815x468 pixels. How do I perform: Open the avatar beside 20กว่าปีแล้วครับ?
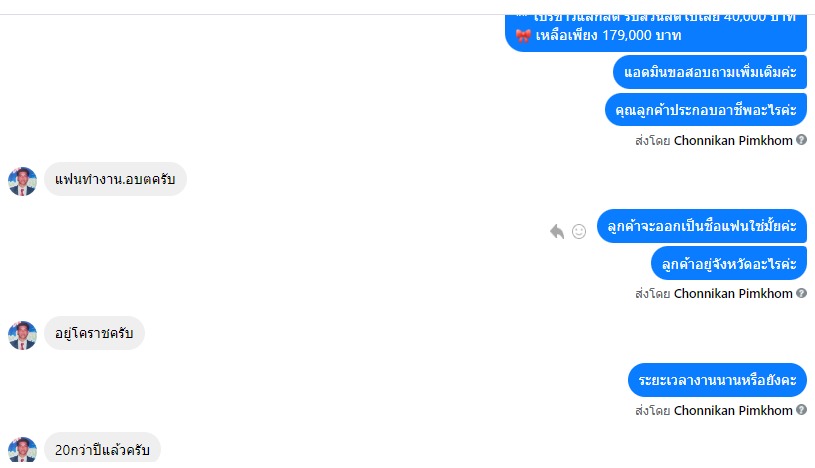[x=22, y=450]
